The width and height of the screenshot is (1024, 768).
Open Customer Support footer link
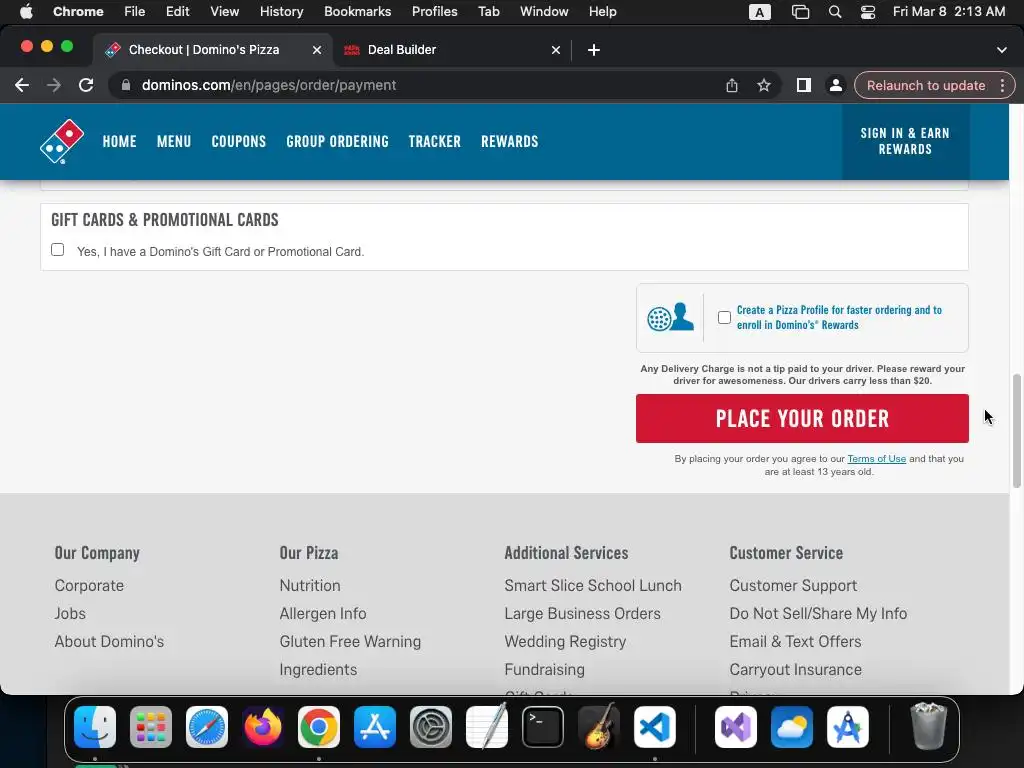click(x=793, y=586)
